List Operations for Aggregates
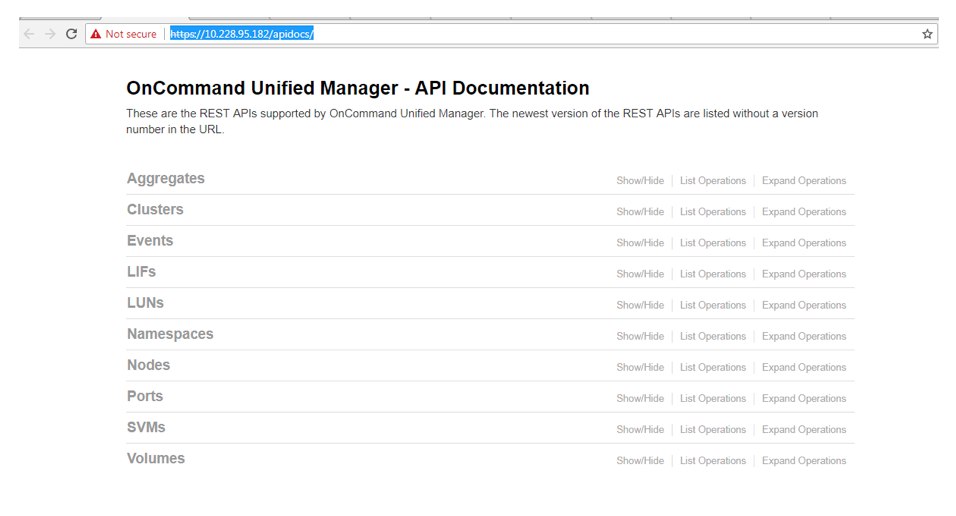 (x=713, y=181)
